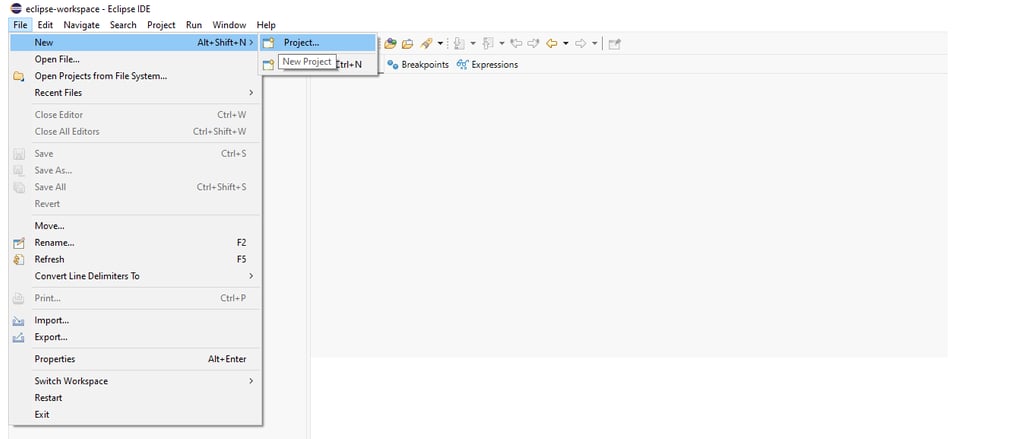
Task: Click the printer icon beside Print...
Action: (19, 299)
